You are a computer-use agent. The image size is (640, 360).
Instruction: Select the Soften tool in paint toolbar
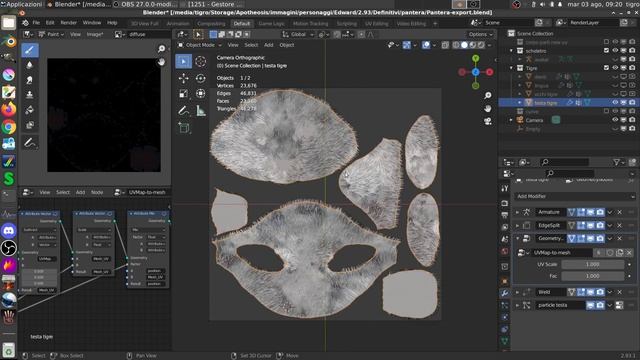point(29,65)
